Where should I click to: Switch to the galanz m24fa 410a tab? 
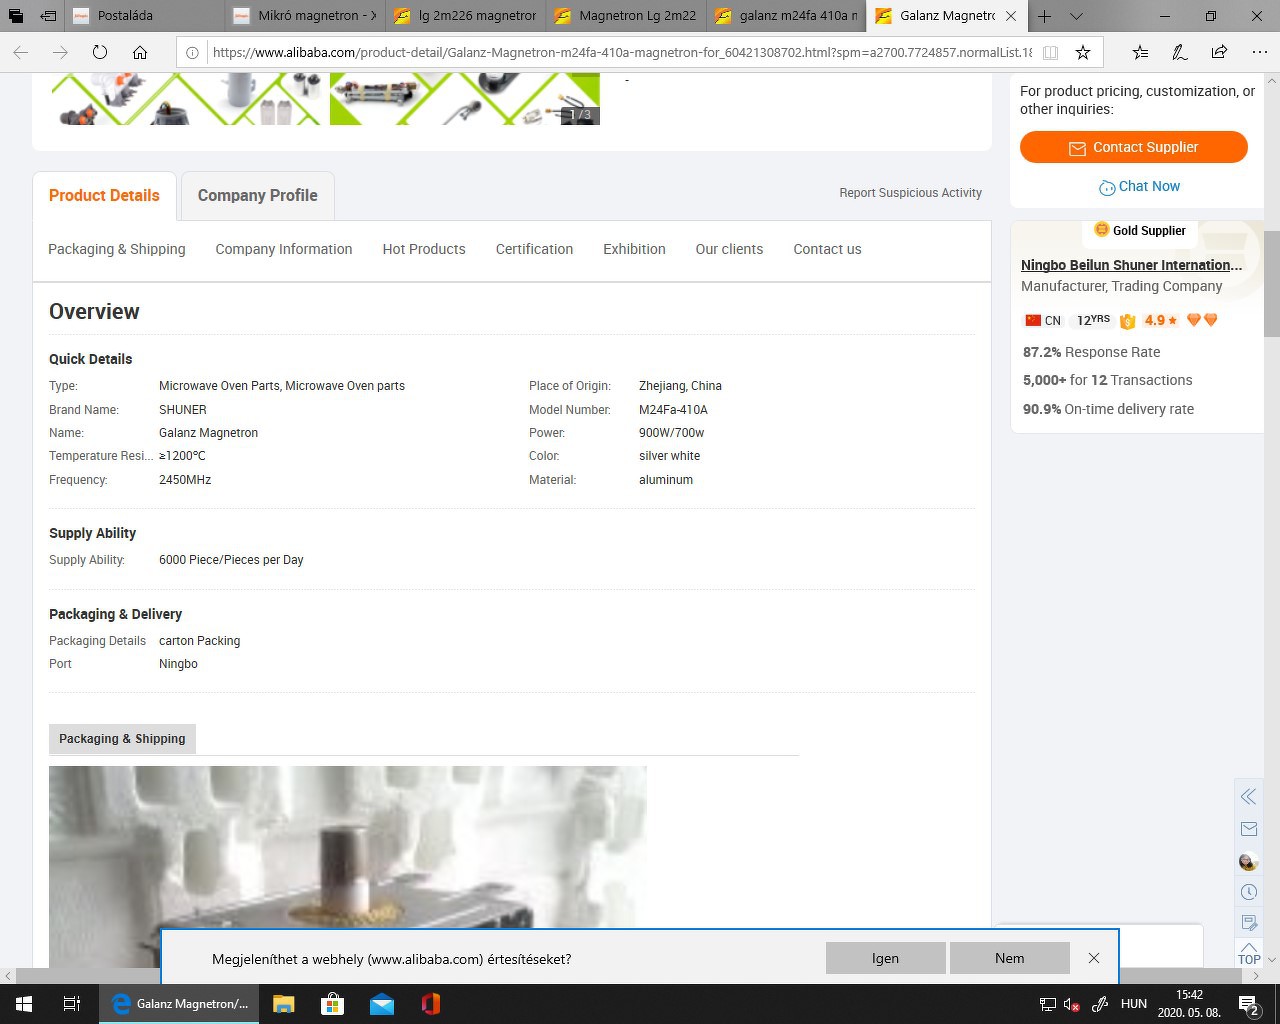[x=786, y=16]
